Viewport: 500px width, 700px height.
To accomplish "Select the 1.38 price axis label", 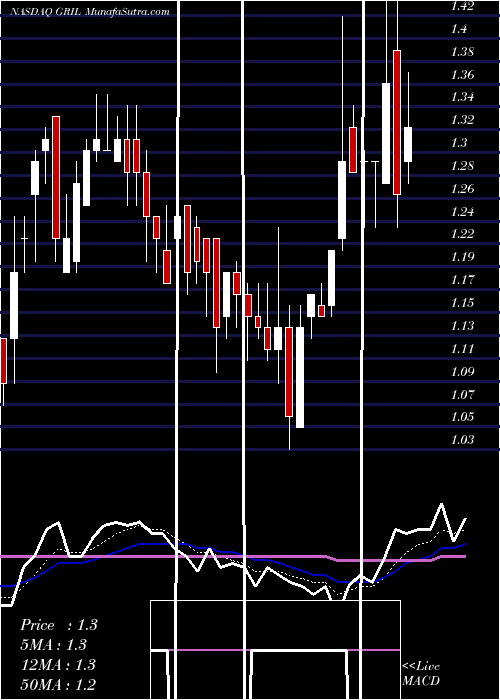I will coord(462,51).
